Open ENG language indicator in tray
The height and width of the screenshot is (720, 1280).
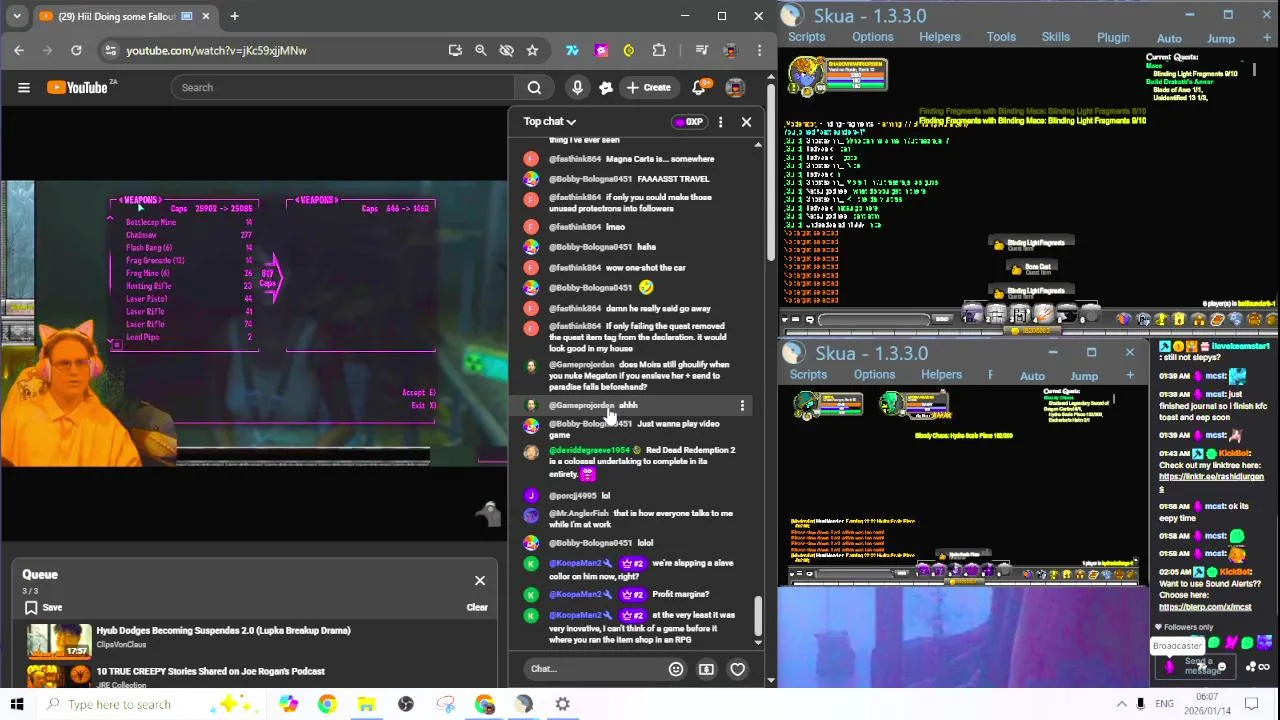tap(1164, 704)
